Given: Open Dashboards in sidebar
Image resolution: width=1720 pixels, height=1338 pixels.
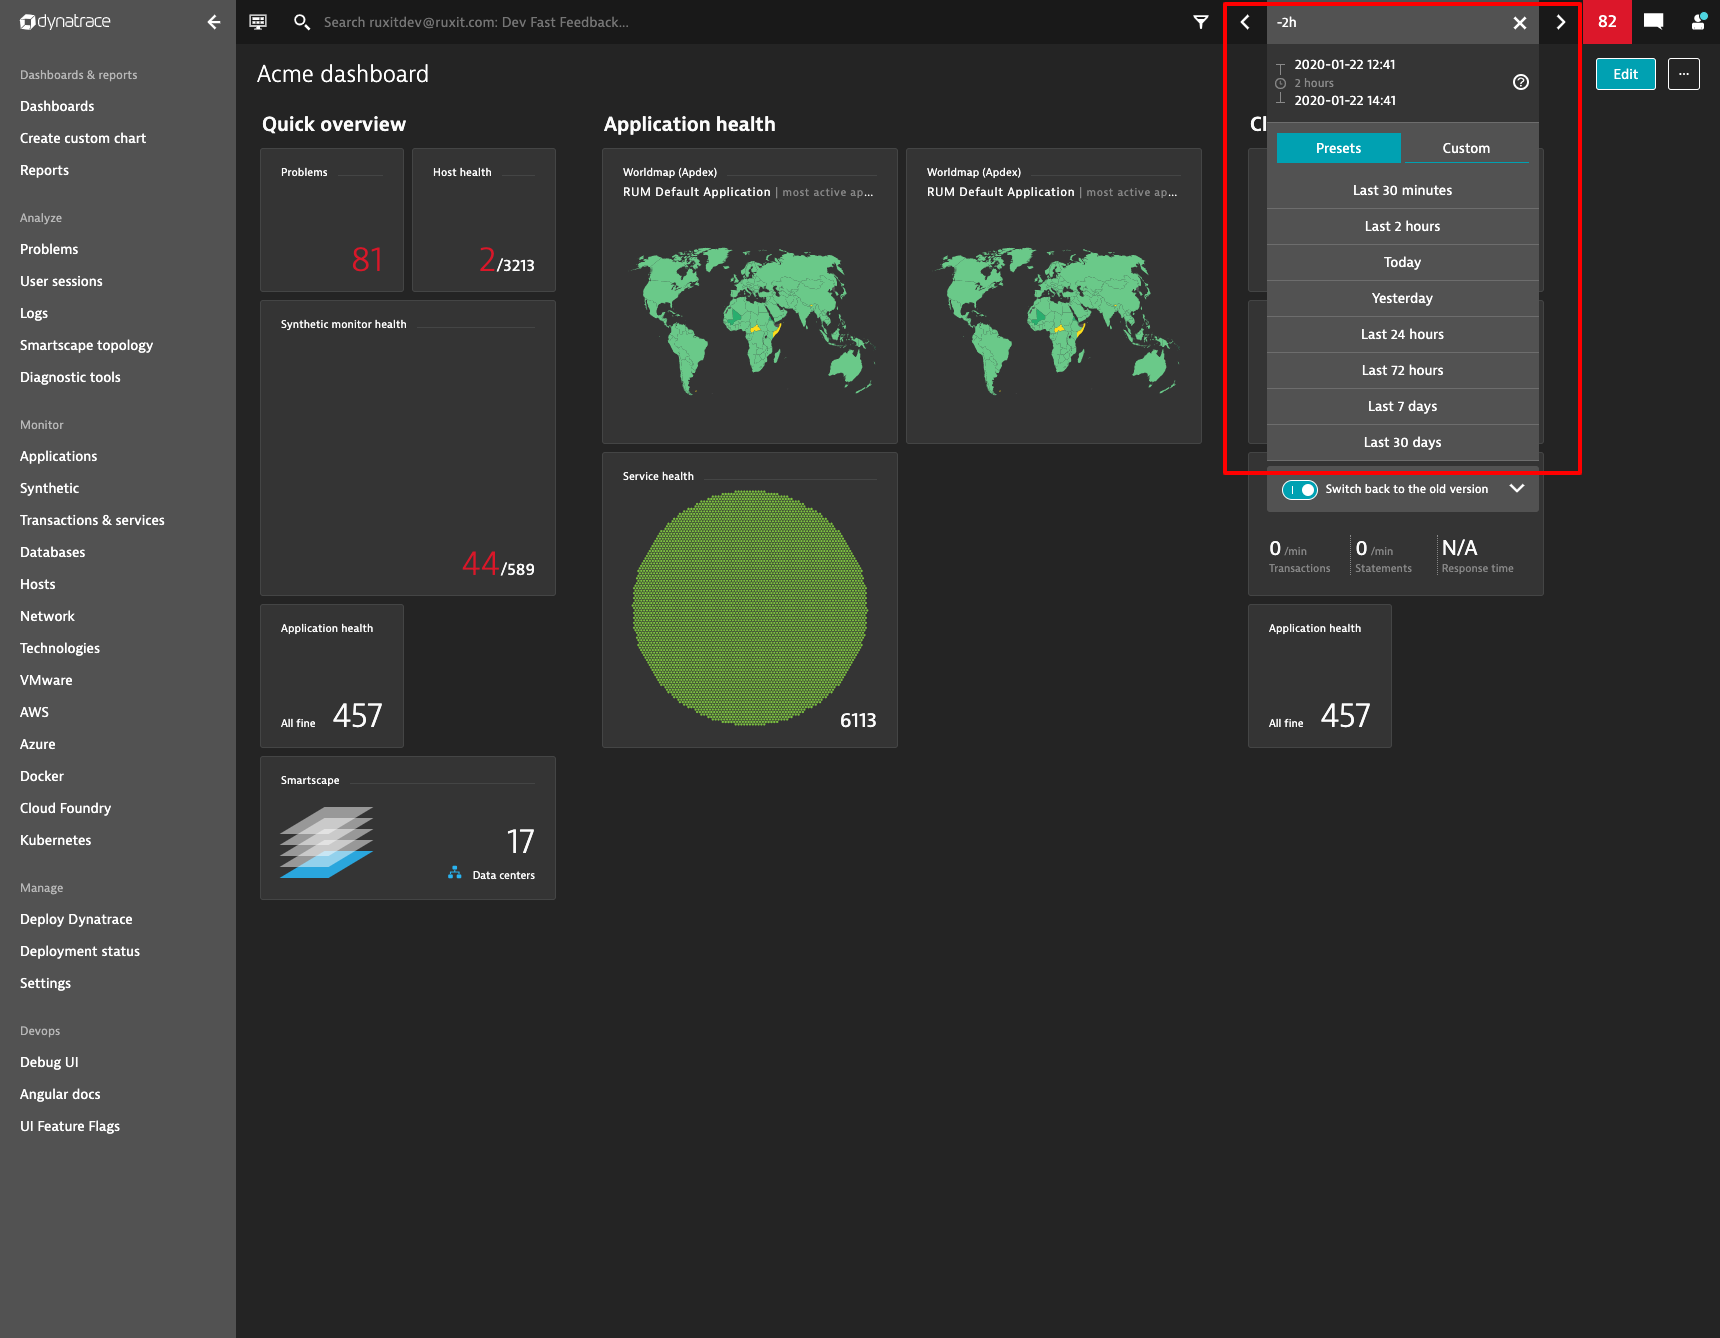Looking at the screenshot, I should 57,106.
